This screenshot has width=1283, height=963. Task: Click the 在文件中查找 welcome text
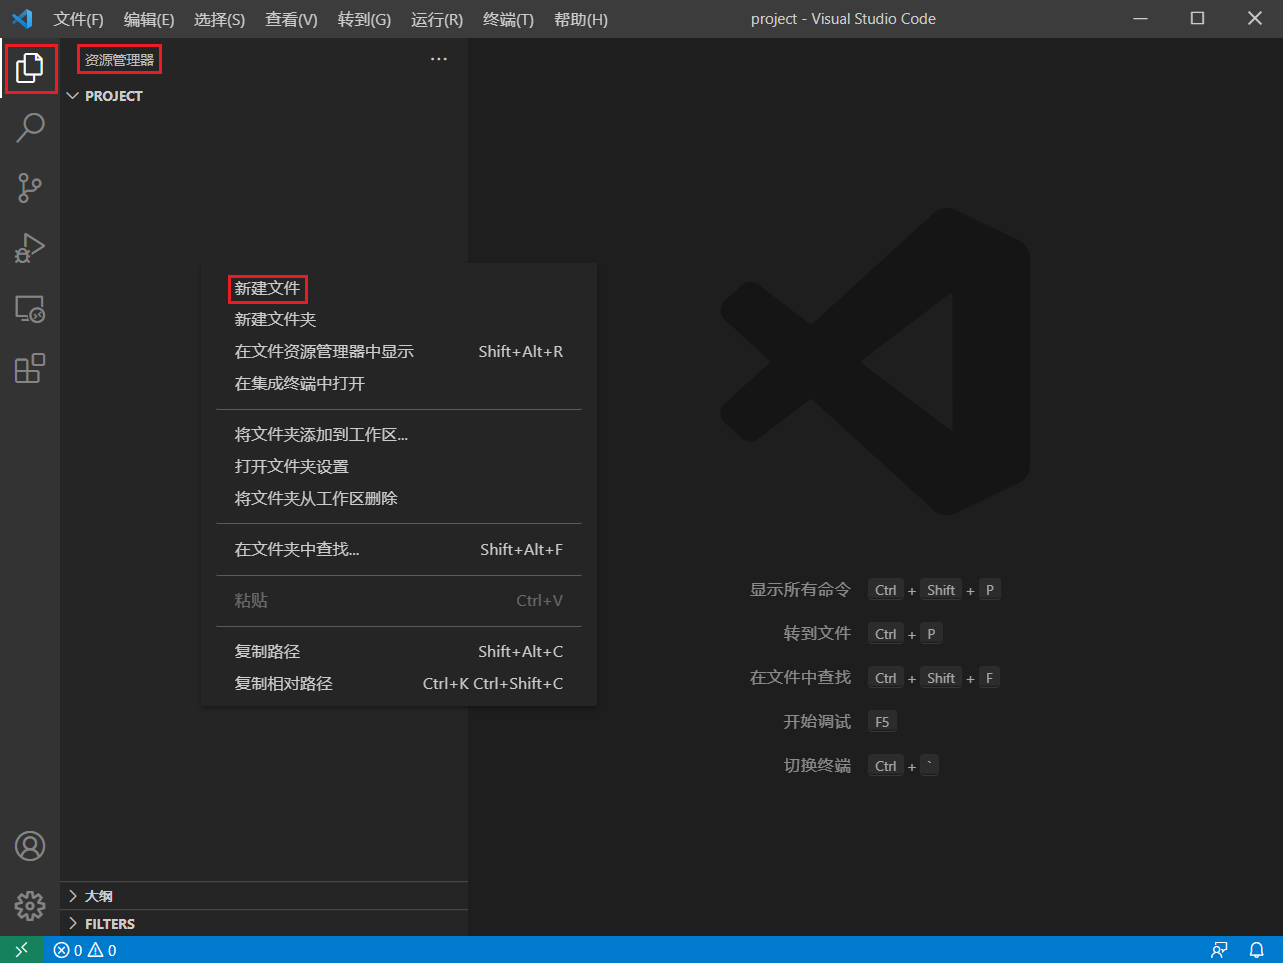click(x=800, y=678)
